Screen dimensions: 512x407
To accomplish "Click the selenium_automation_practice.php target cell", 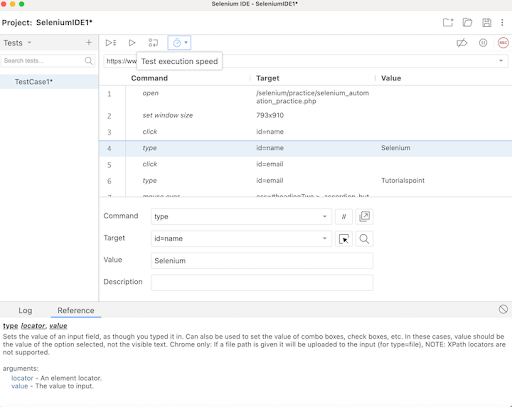I will 313,97.
